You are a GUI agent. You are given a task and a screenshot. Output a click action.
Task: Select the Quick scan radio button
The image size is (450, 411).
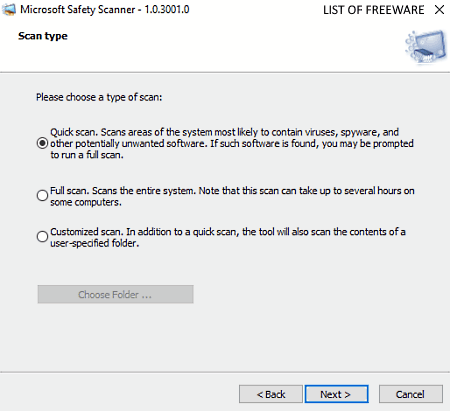pyautogui.click(x=42, y=143)
